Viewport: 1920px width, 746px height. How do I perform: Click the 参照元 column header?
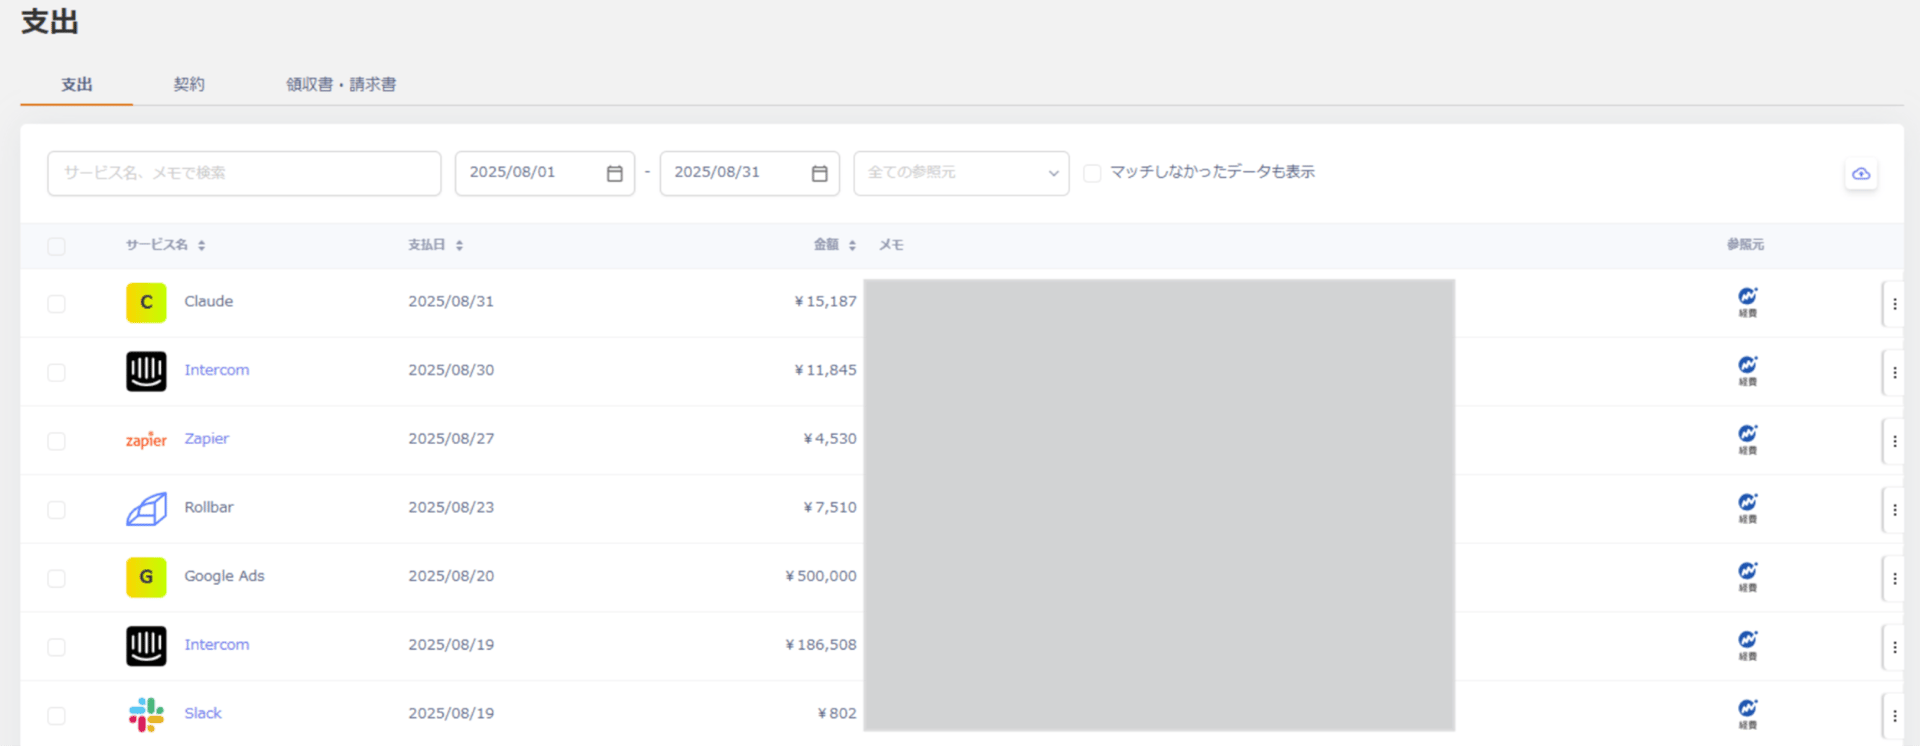[x=1745, y=245]
